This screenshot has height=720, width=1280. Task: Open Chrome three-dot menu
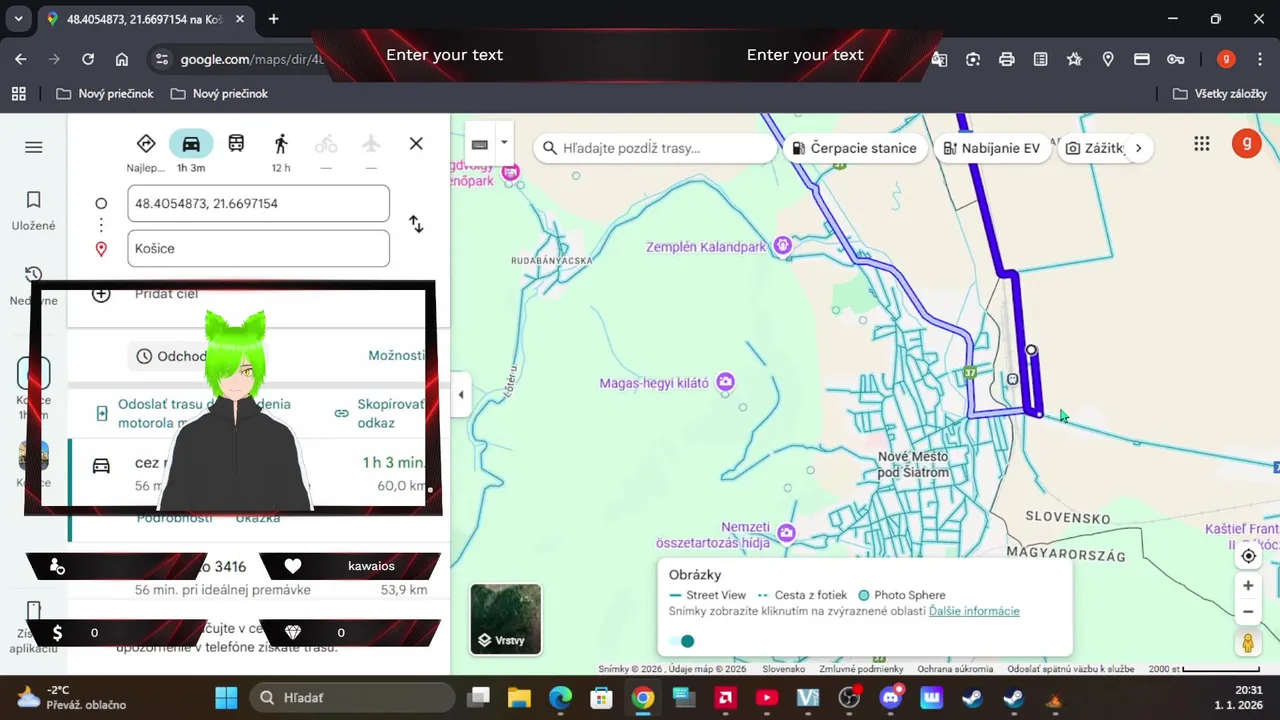click(x=1259, y=59)
